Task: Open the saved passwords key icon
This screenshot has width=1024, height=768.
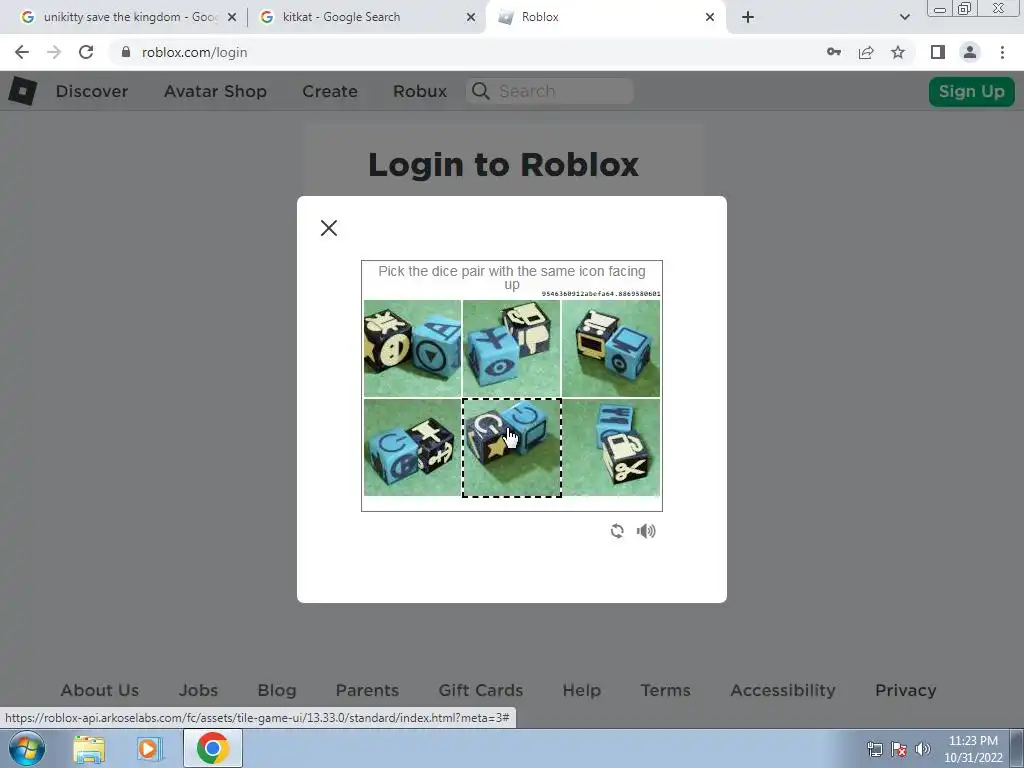Action: [x=834, y=52]
